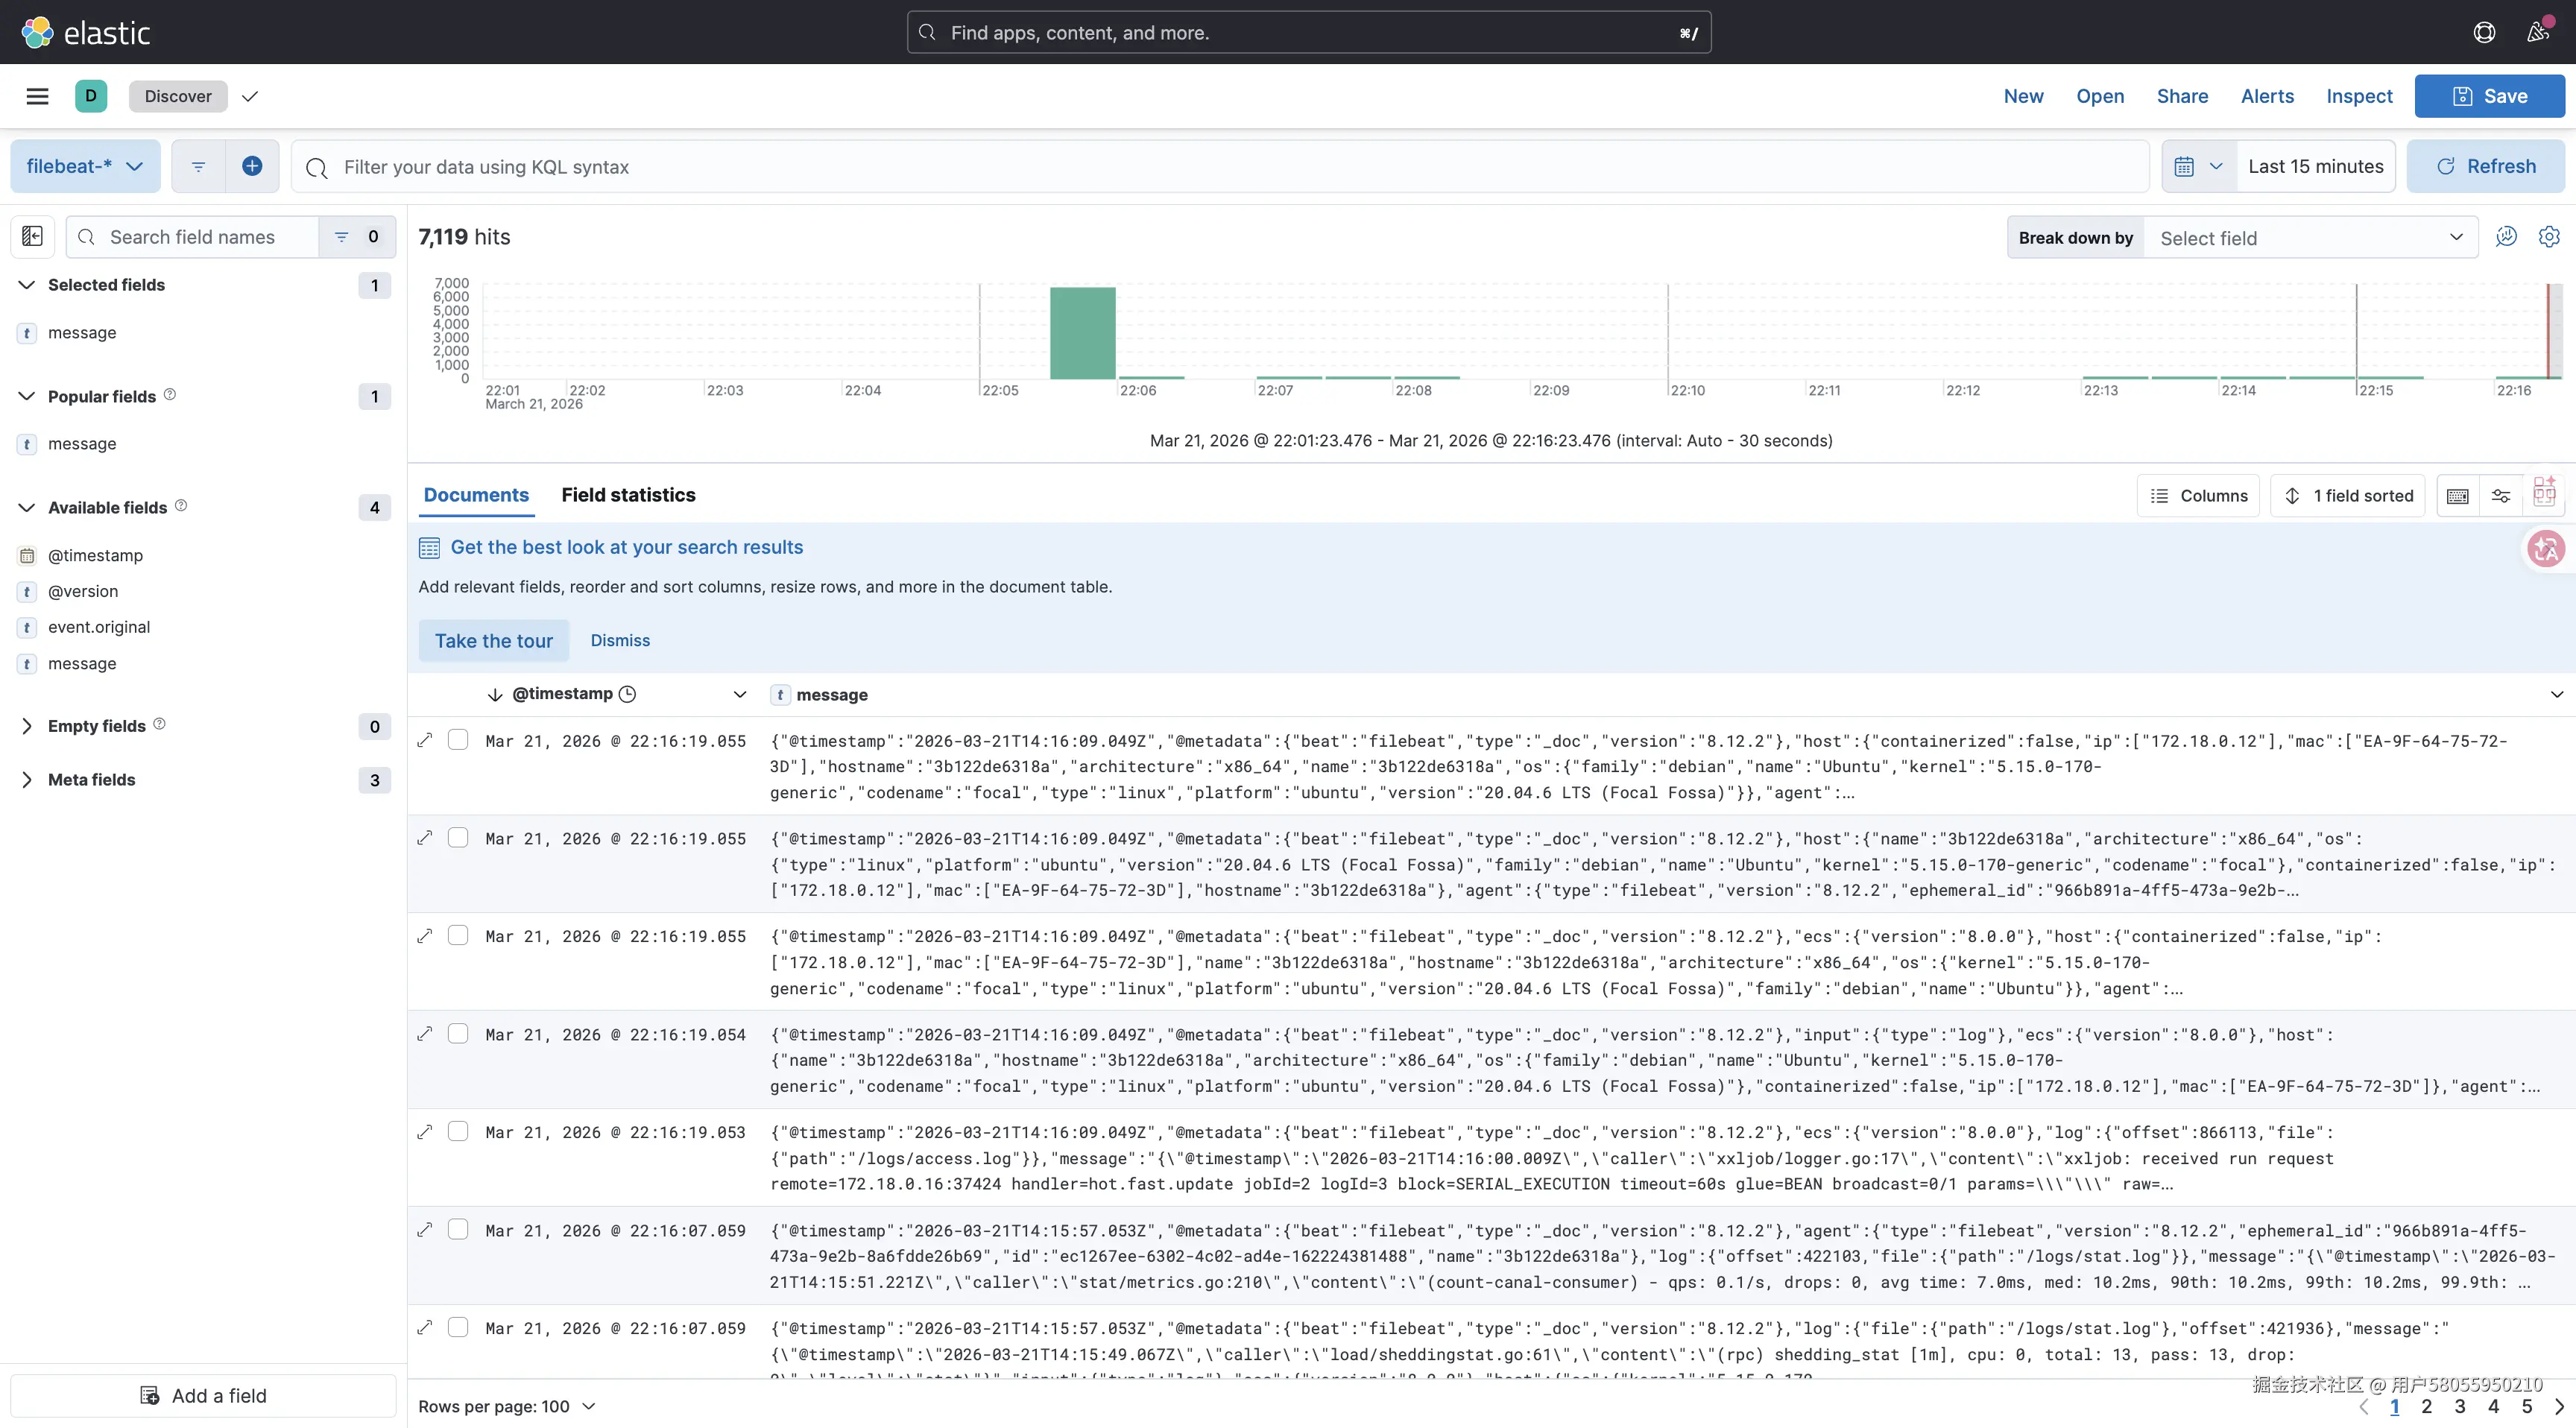This screenshot has width=2576, height=1428.
Task: Open the hamburger navigation menu
Action: (x=37, y=96)
